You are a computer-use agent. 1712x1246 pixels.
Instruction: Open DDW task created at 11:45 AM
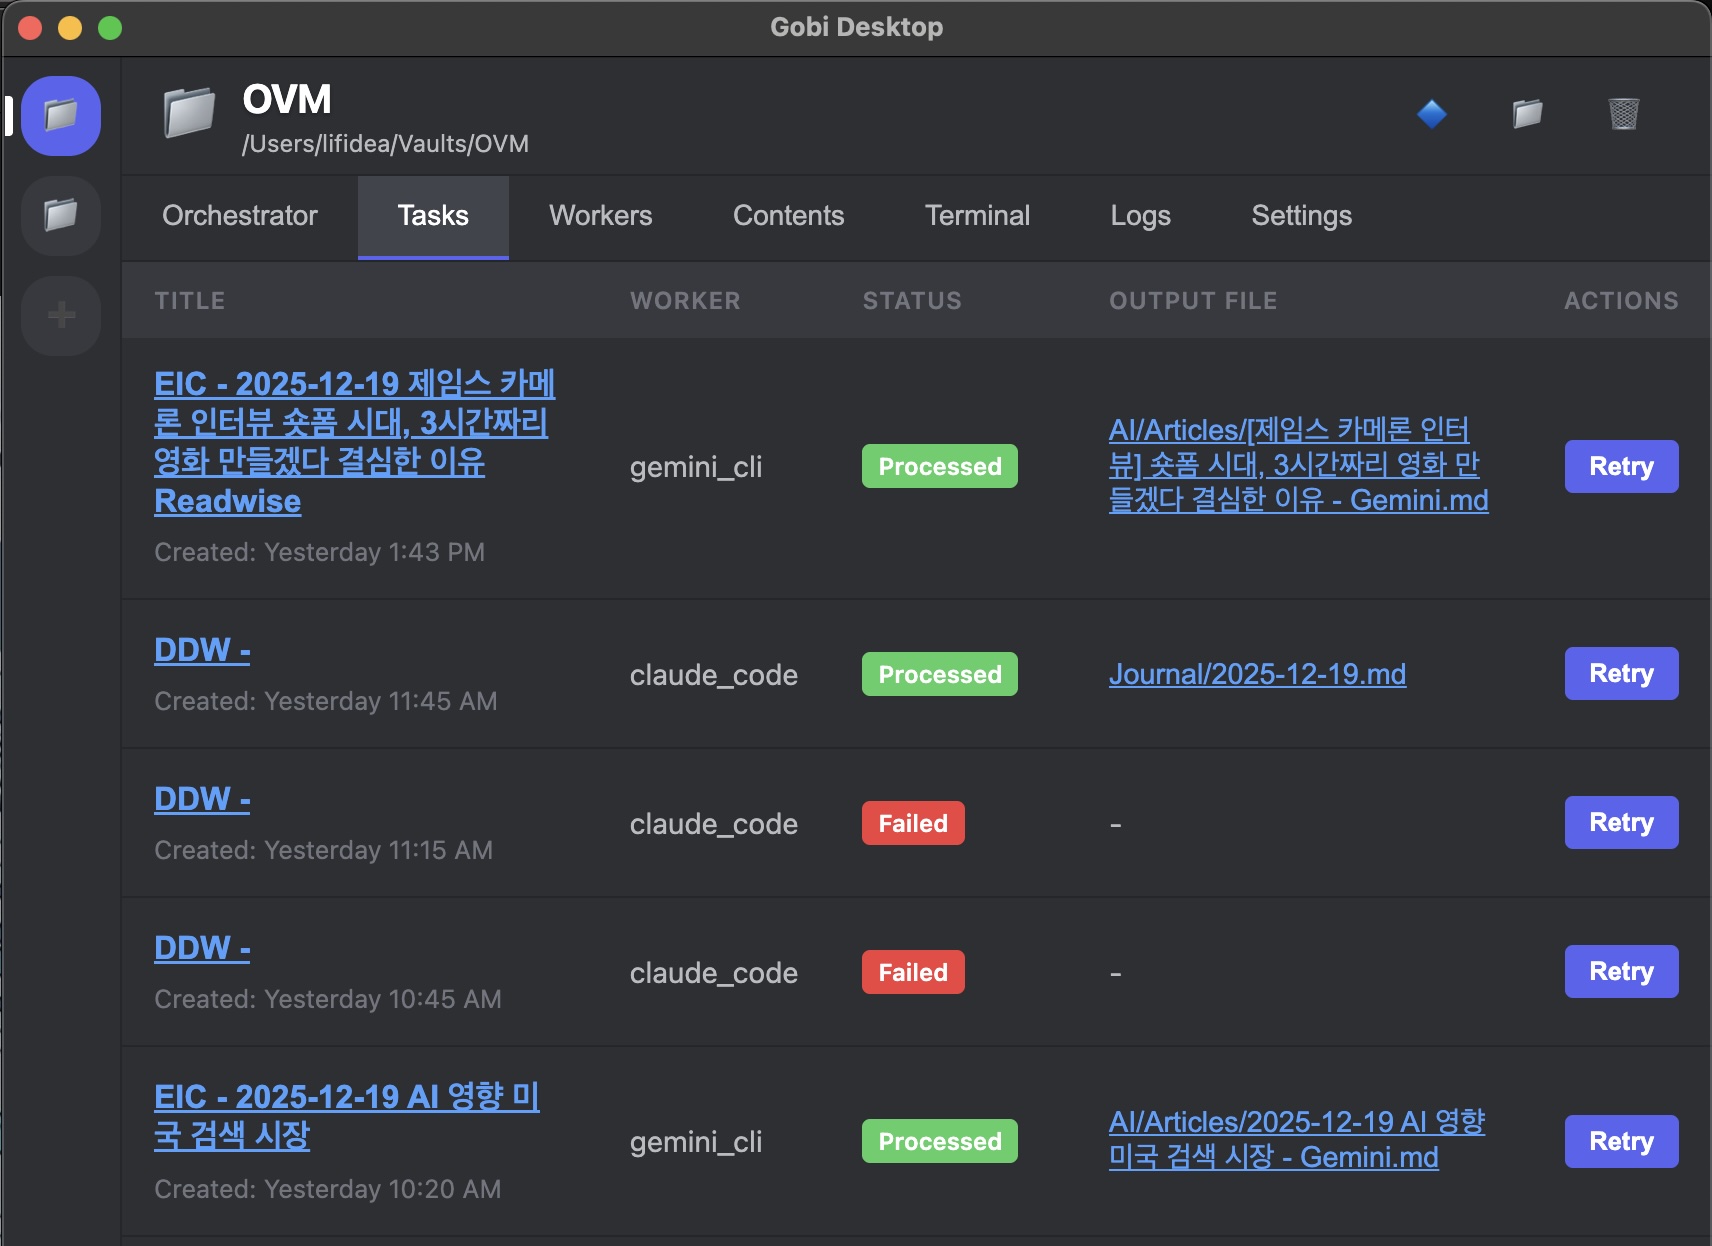coord(202,651)
